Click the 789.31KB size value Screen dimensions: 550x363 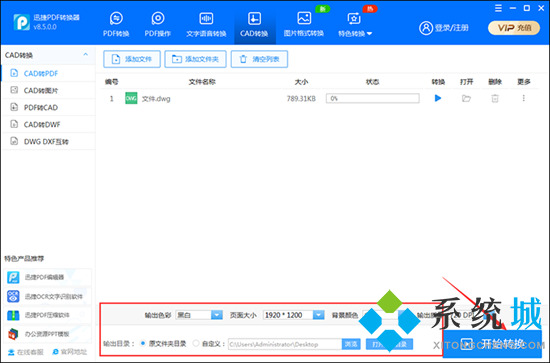click(301, 99)
